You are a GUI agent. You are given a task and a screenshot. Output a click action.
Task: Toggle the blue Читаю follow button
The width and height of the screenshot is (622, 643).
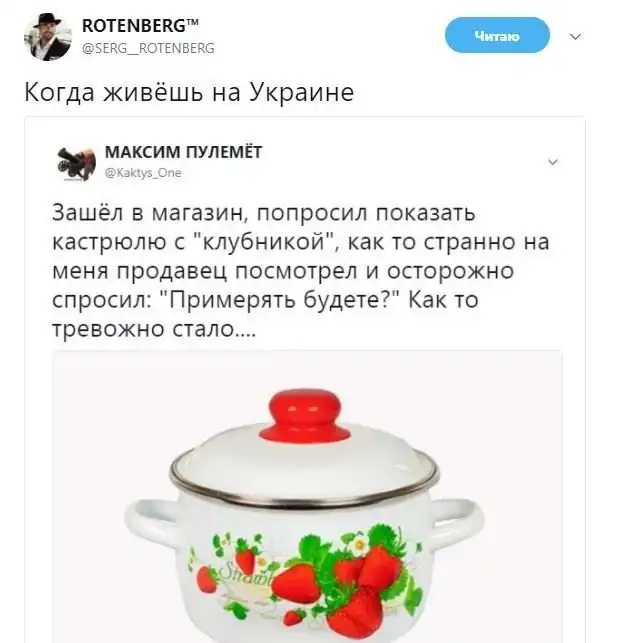[497, 35]
